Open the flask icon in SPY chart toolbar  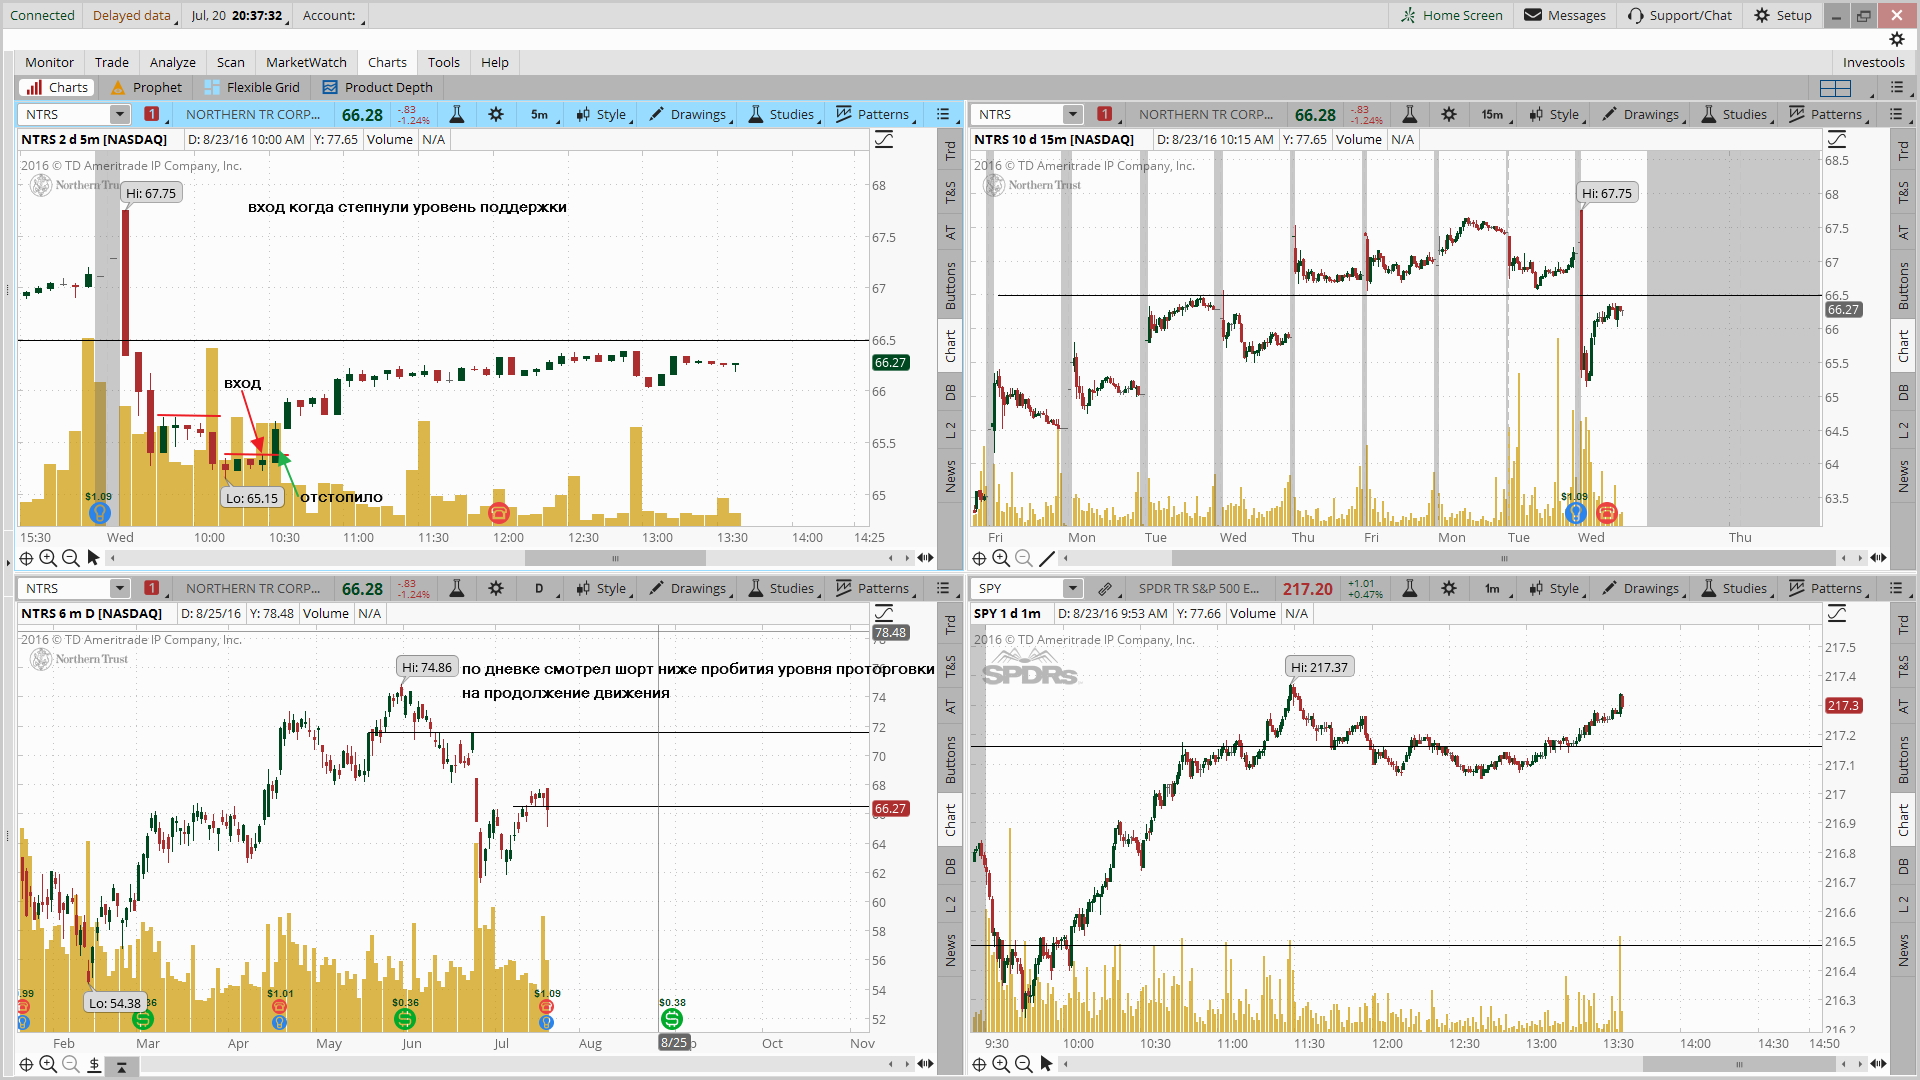[1410, 588]
